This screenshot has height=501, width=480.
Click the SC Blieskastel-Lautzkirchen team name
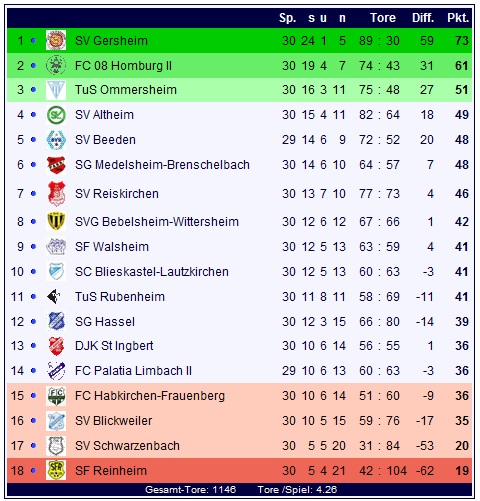click(152, 272)
